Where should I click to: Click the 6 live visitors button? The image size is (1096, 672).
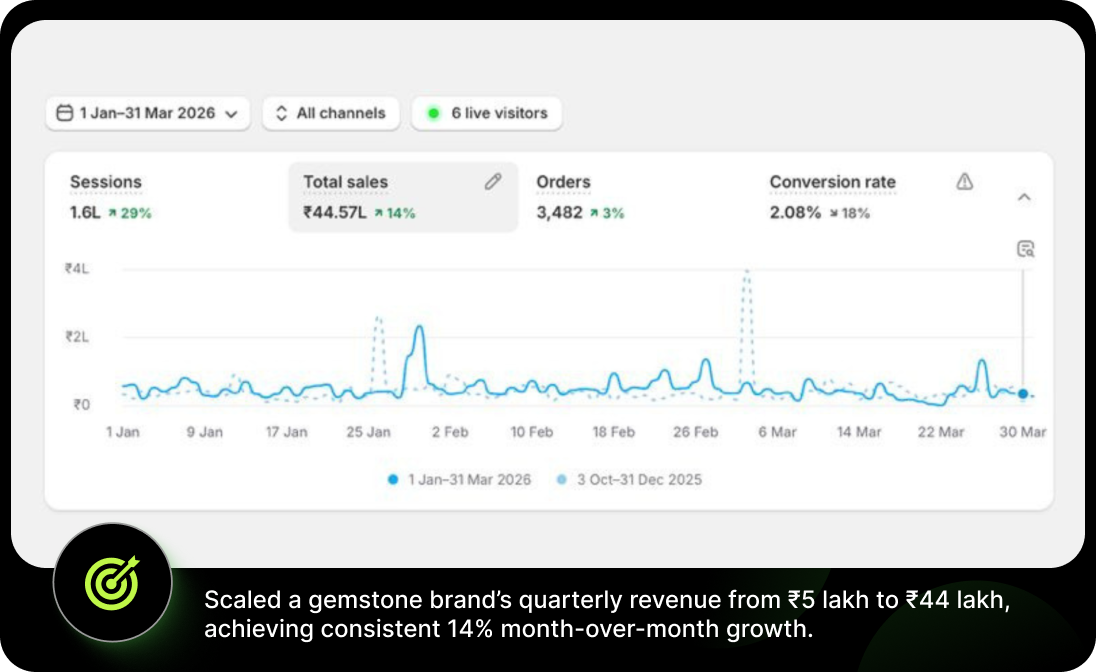coord(486,113)
